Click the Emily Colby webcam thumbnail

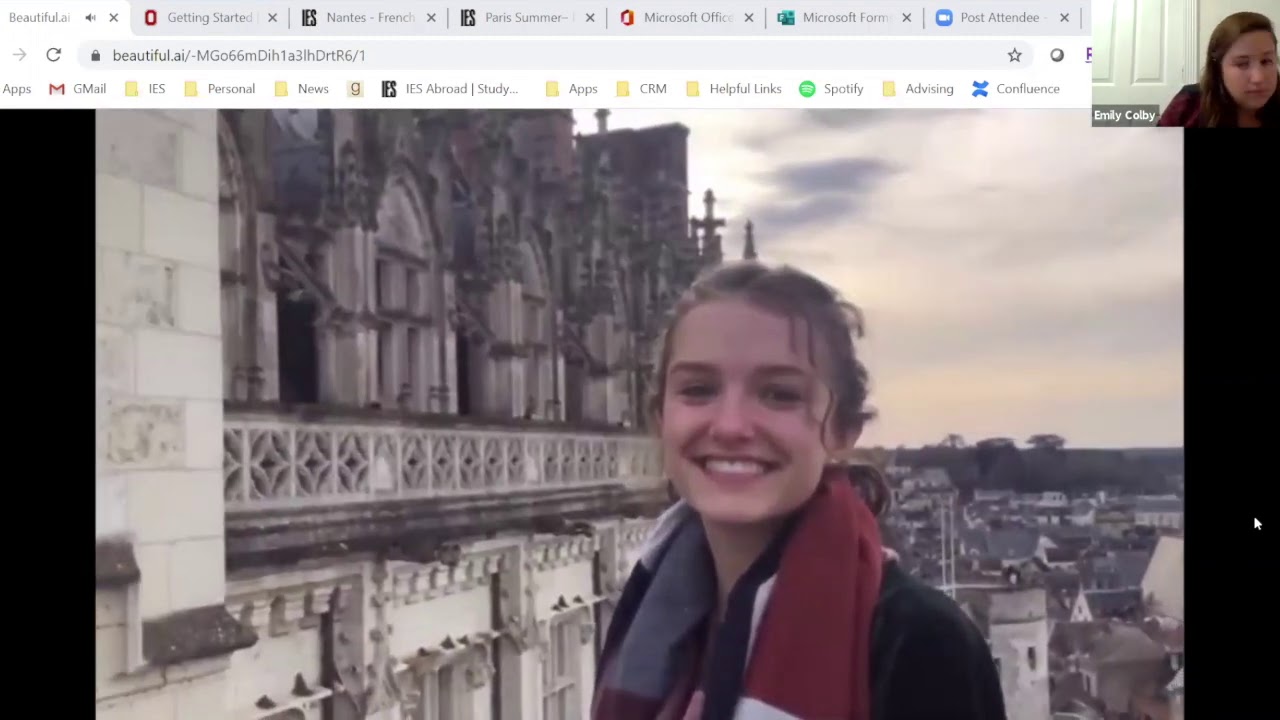point(1185,63)
